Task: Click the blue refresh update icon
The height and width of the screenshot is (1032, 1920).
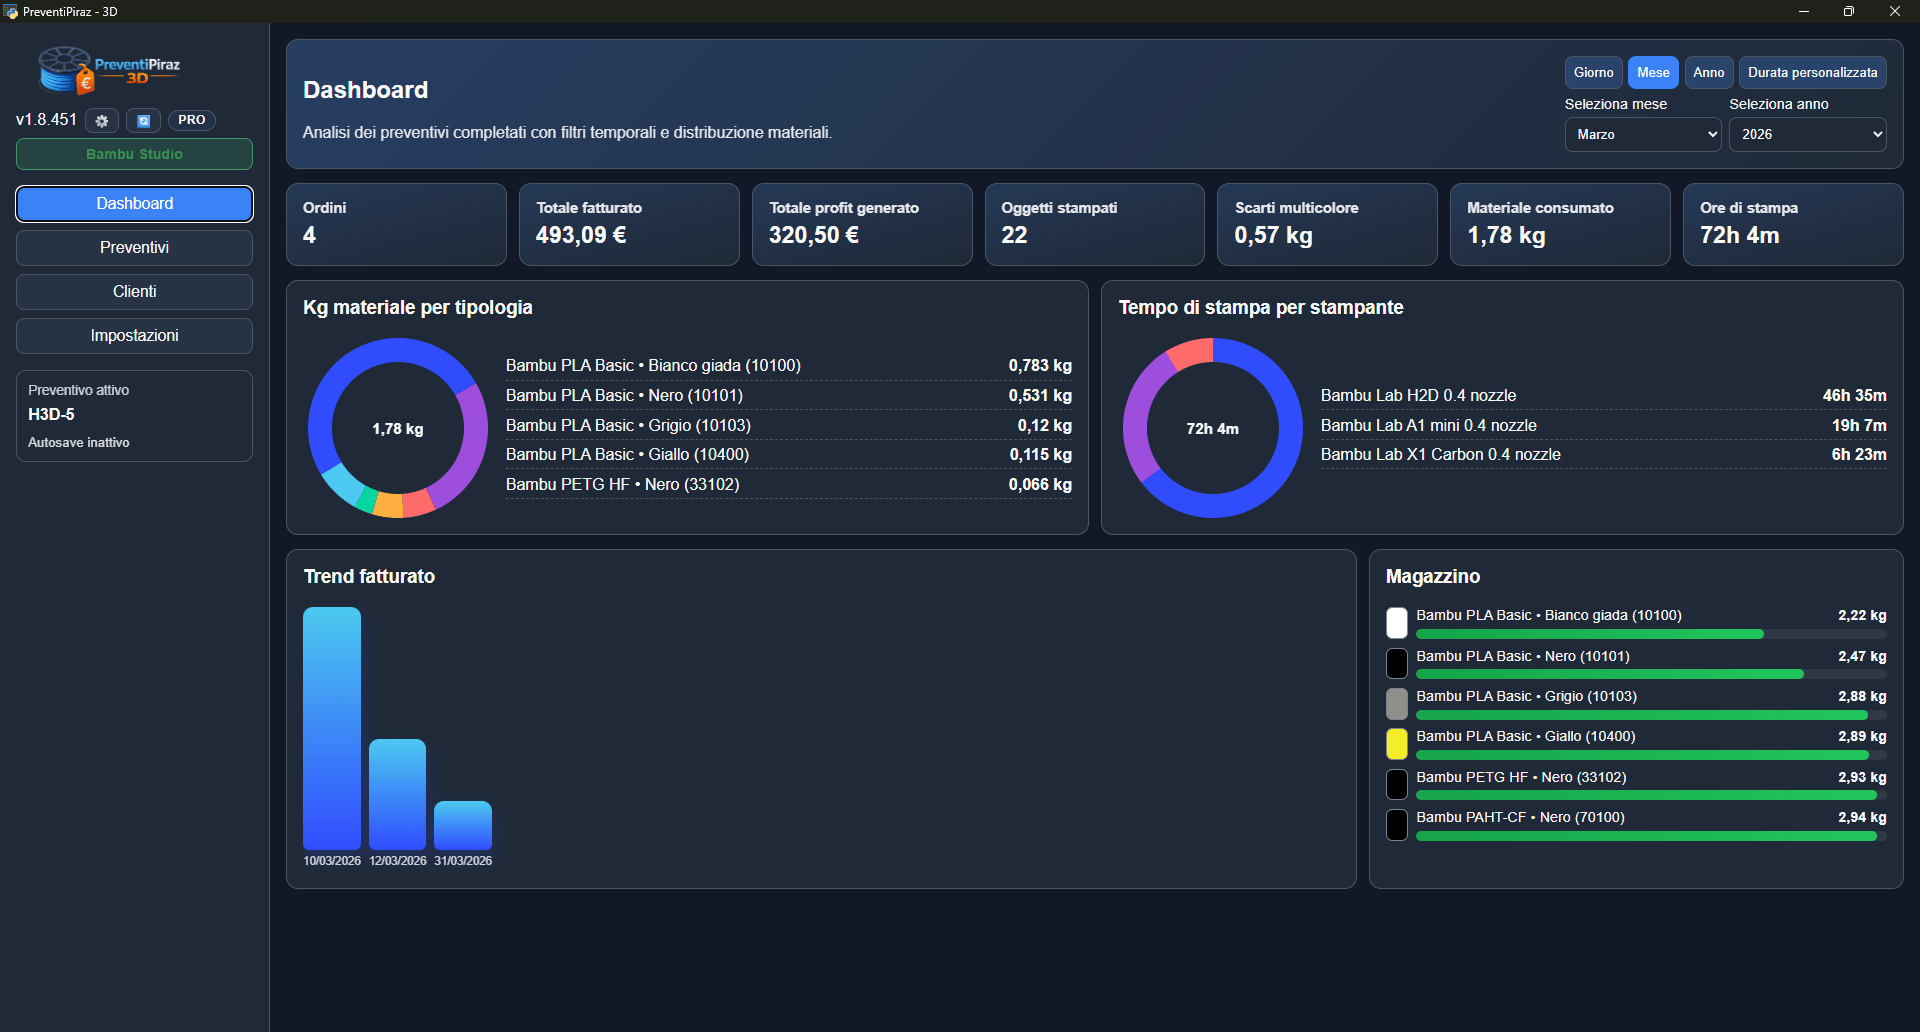Action: (x=143, y=121)
